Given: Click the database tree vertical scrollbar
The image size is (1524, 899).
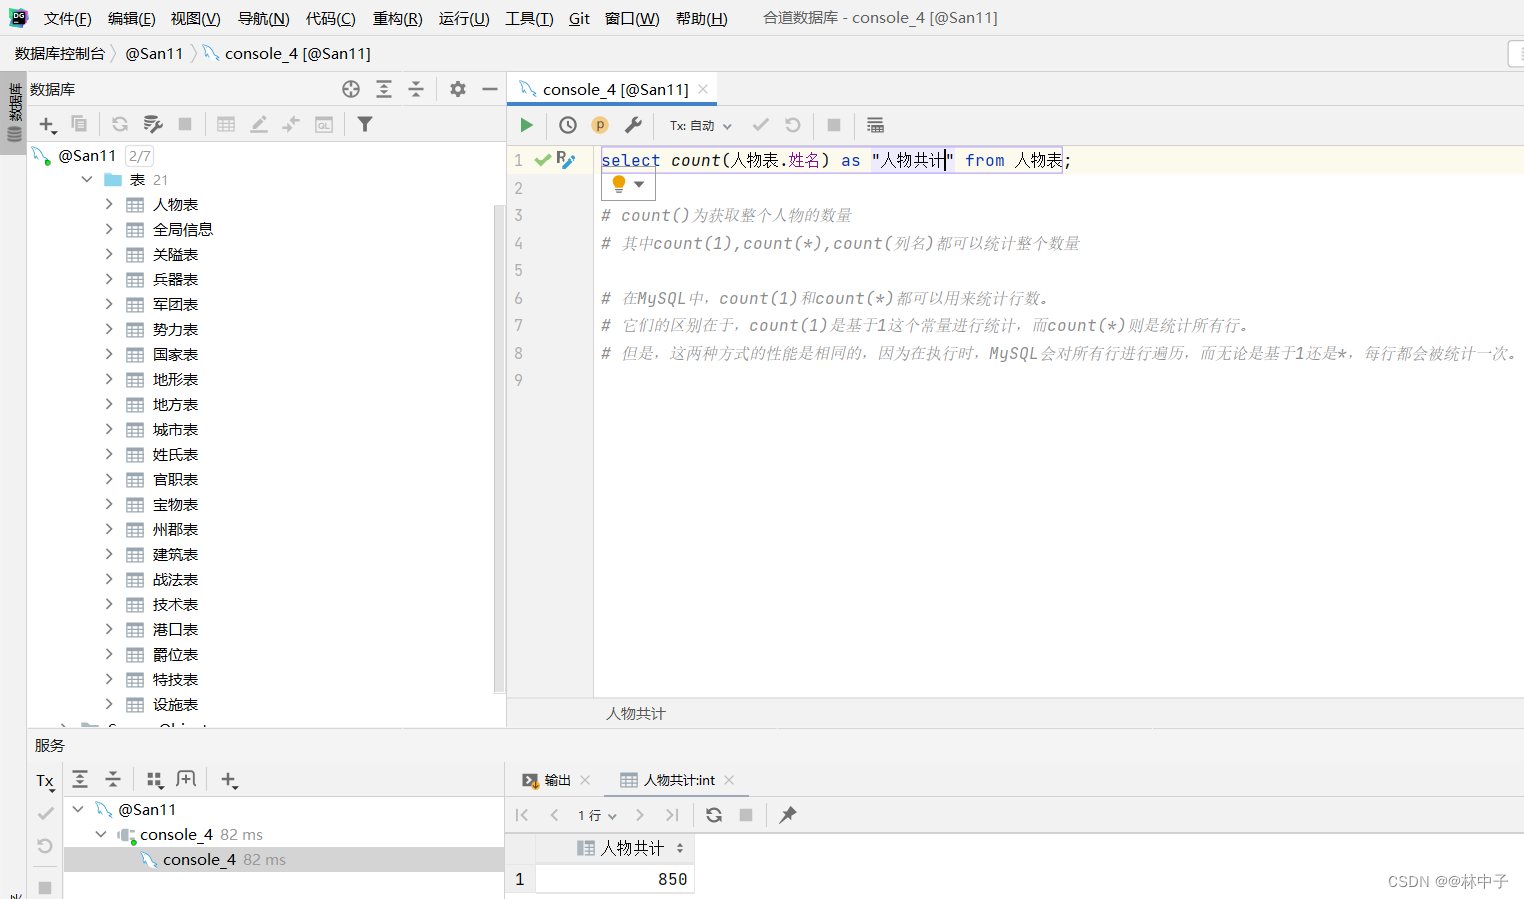Looking at the screenshot, I should [x=498, y=448].
